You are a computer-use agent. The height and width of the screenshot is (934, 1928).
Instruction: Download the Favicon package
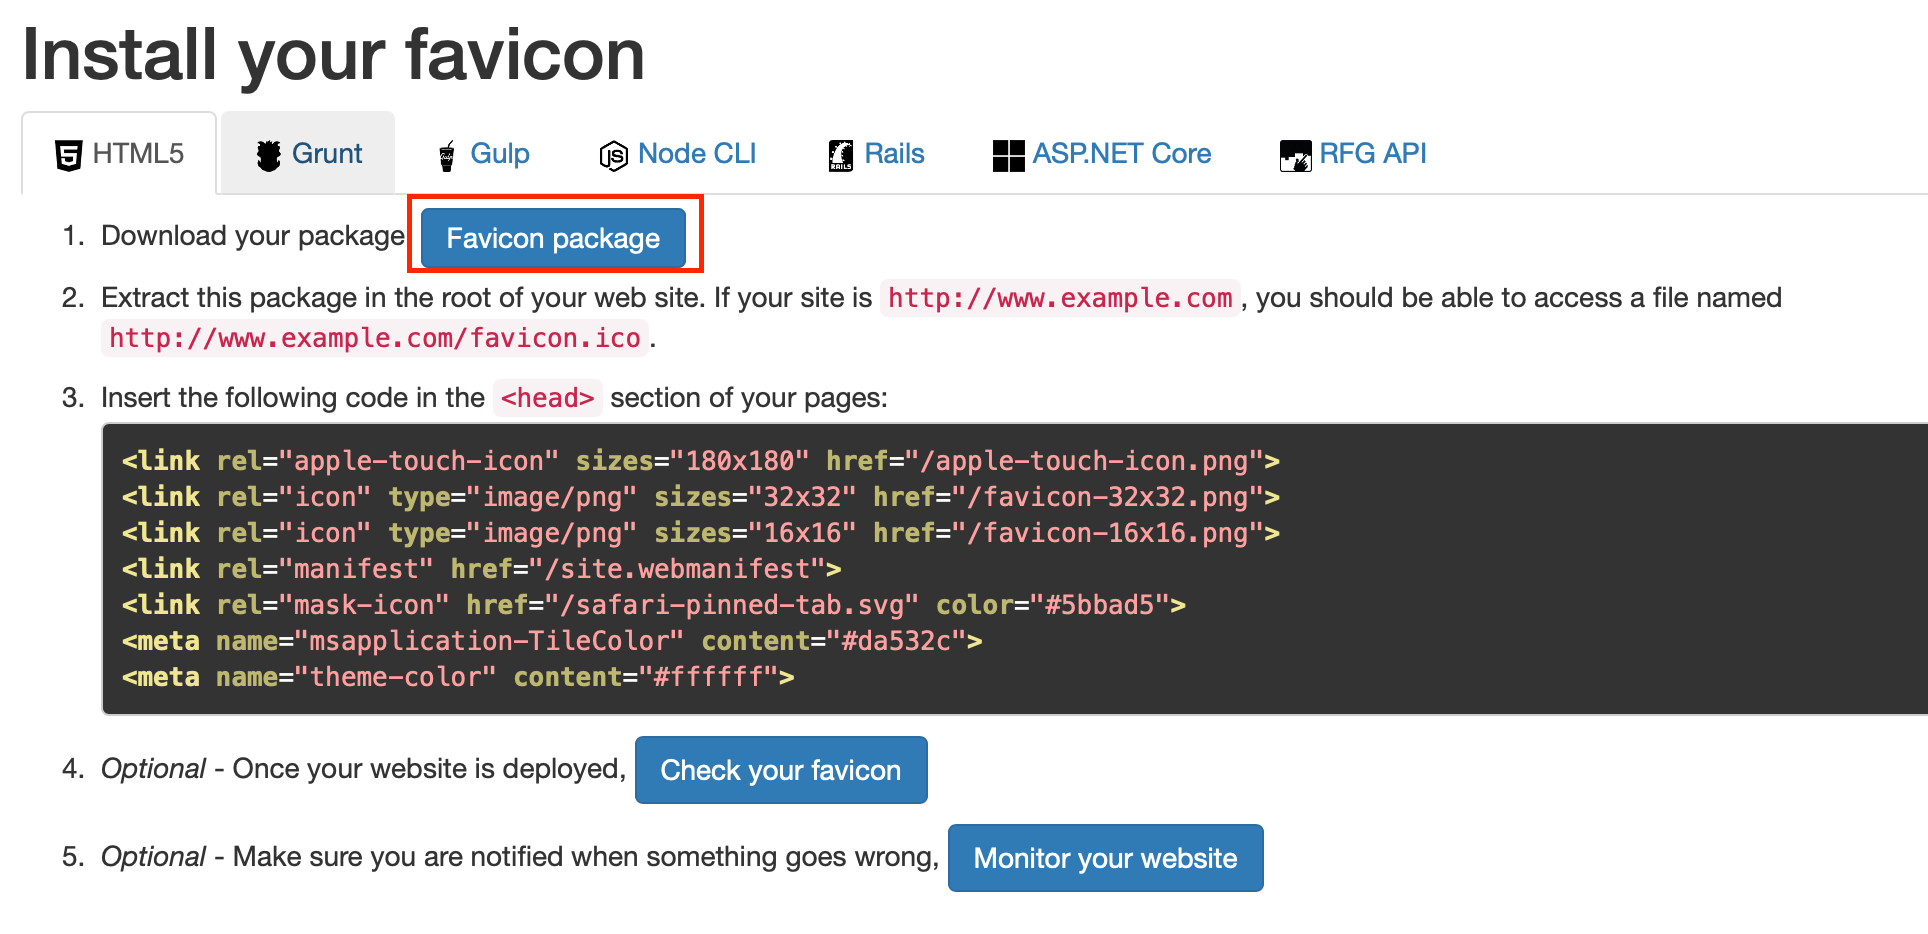[553, 238]
